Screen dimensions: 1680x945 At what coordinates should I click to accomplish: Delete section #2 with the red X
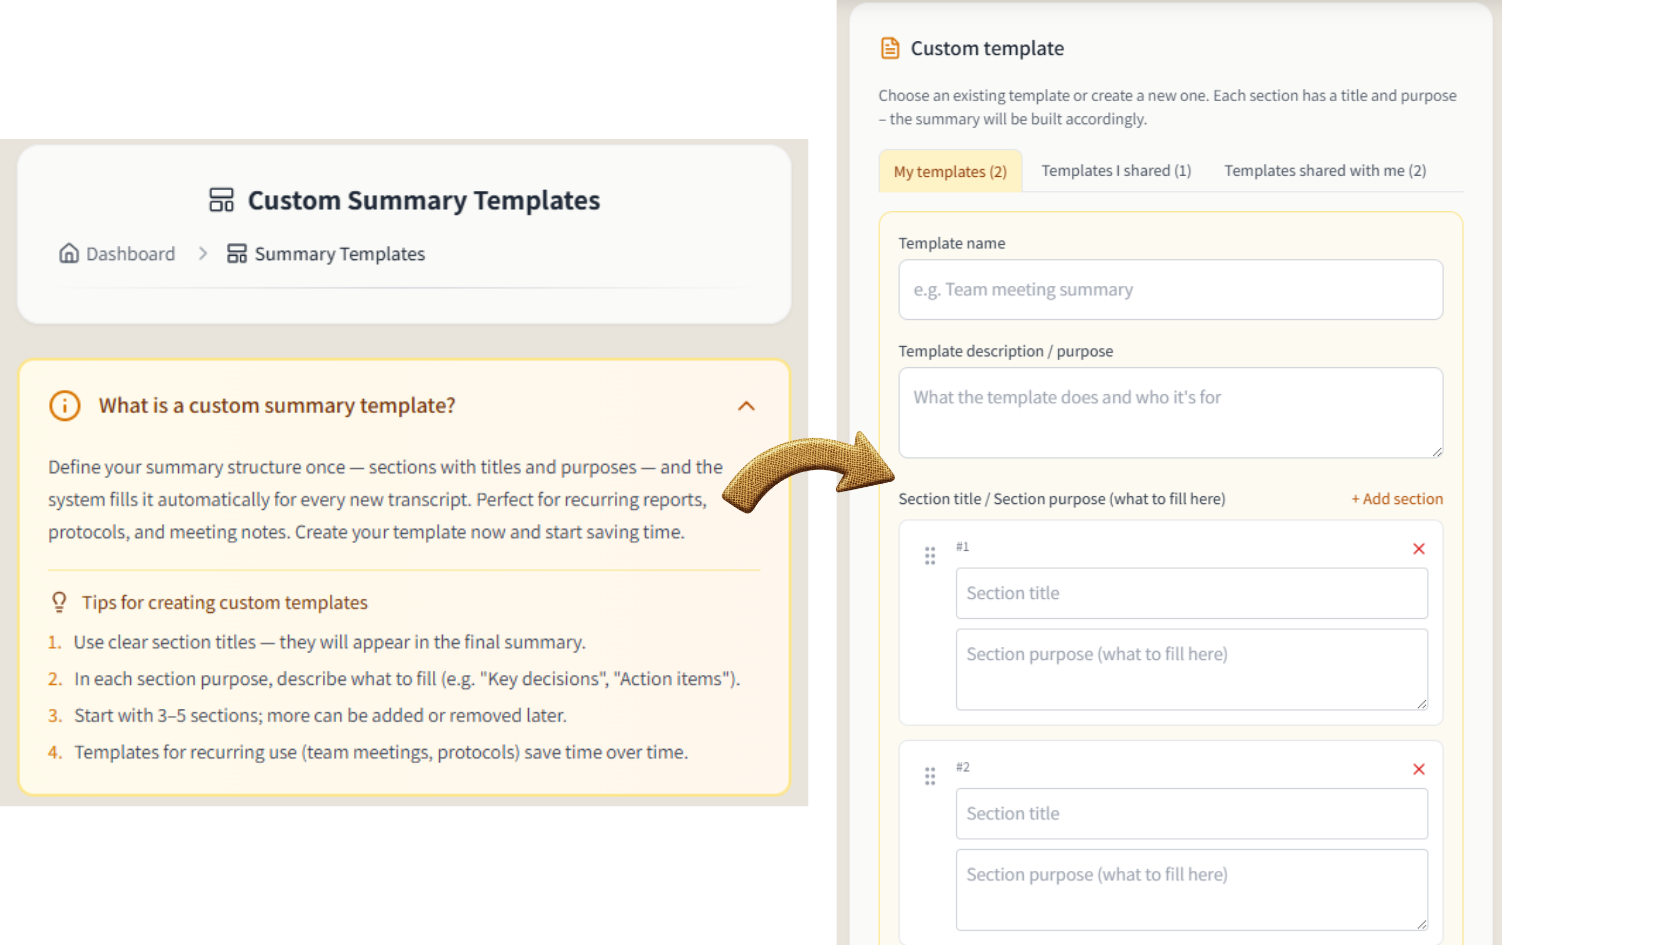pyautogui.click(x=1419, y=769)
